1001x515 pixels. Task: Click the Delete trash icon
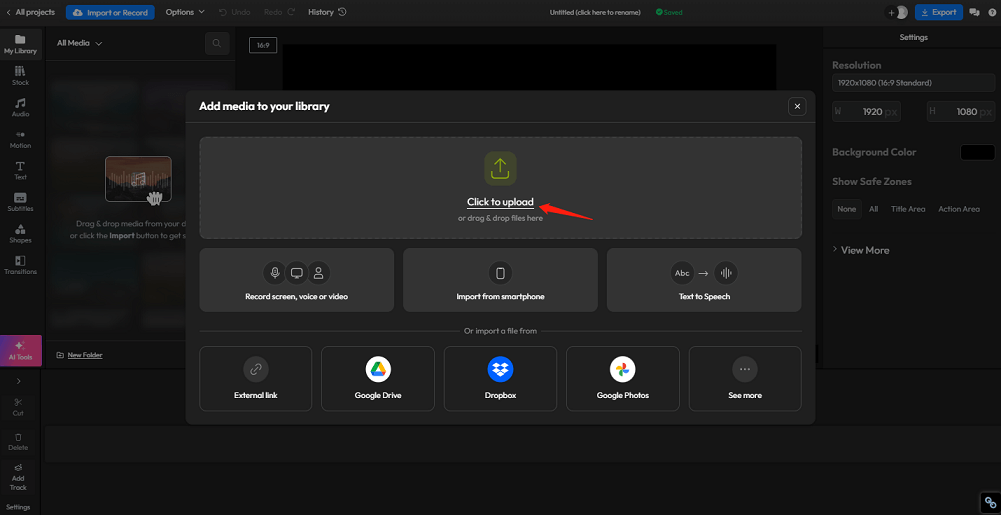18,441
